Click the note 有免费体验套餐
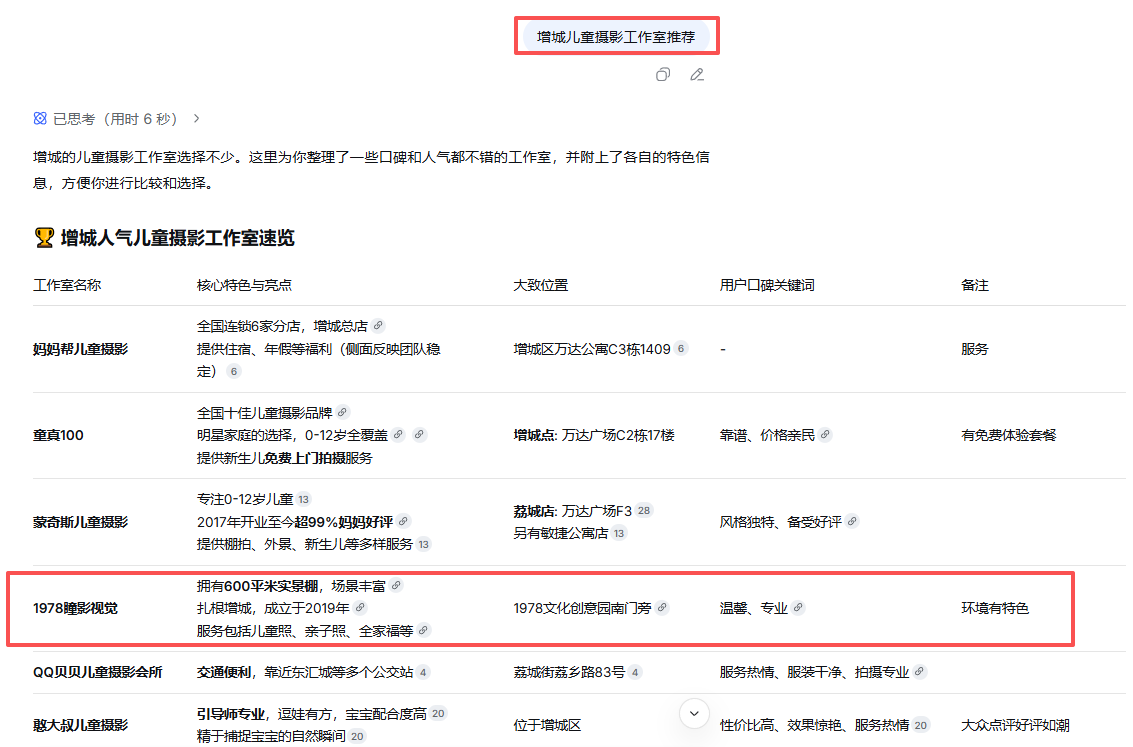Image resolution: width=1133 pixels, height=747 pixels. click(1009, 436)
